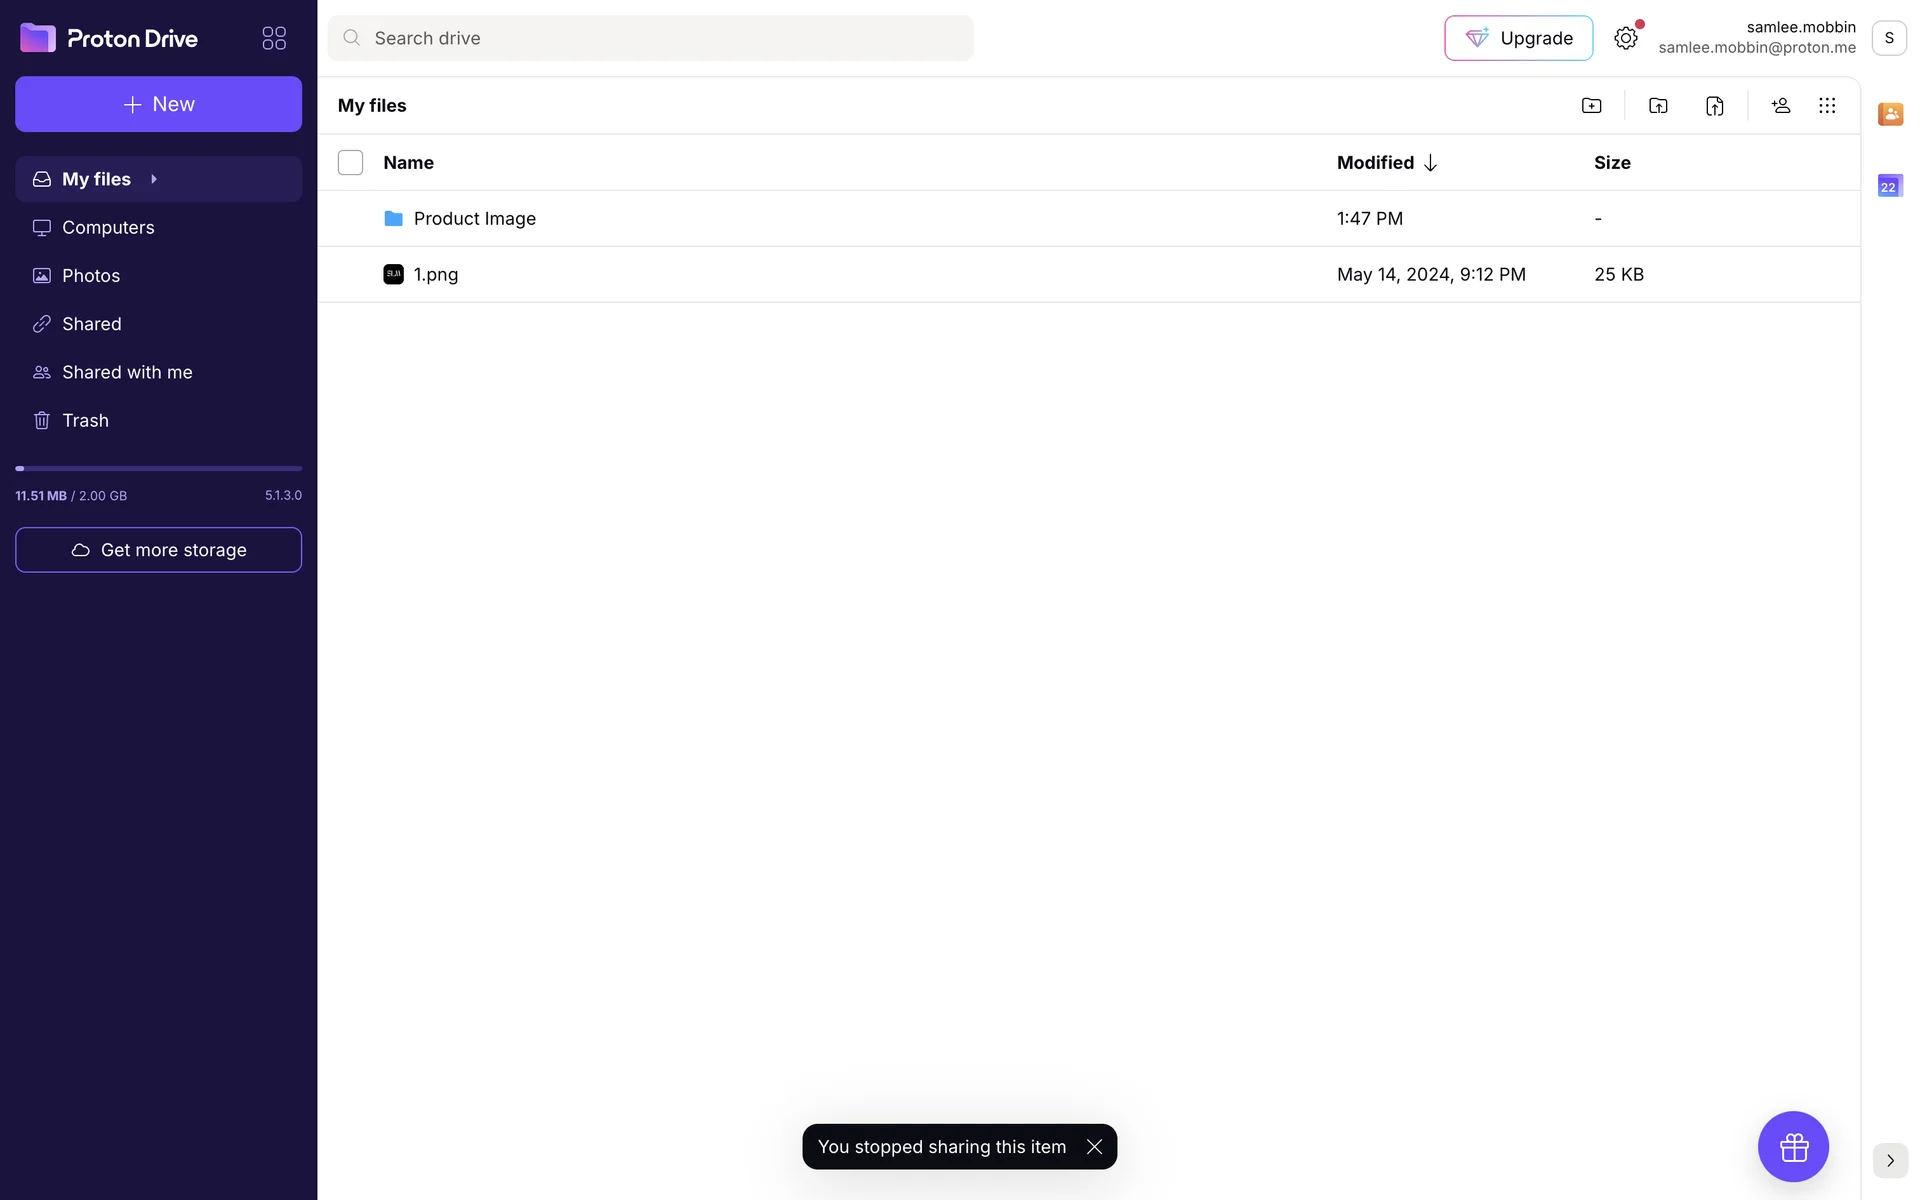Screen dimensions: 1920x1200
Task: Open settings gear icon
Action: [x=1626, y=38]
